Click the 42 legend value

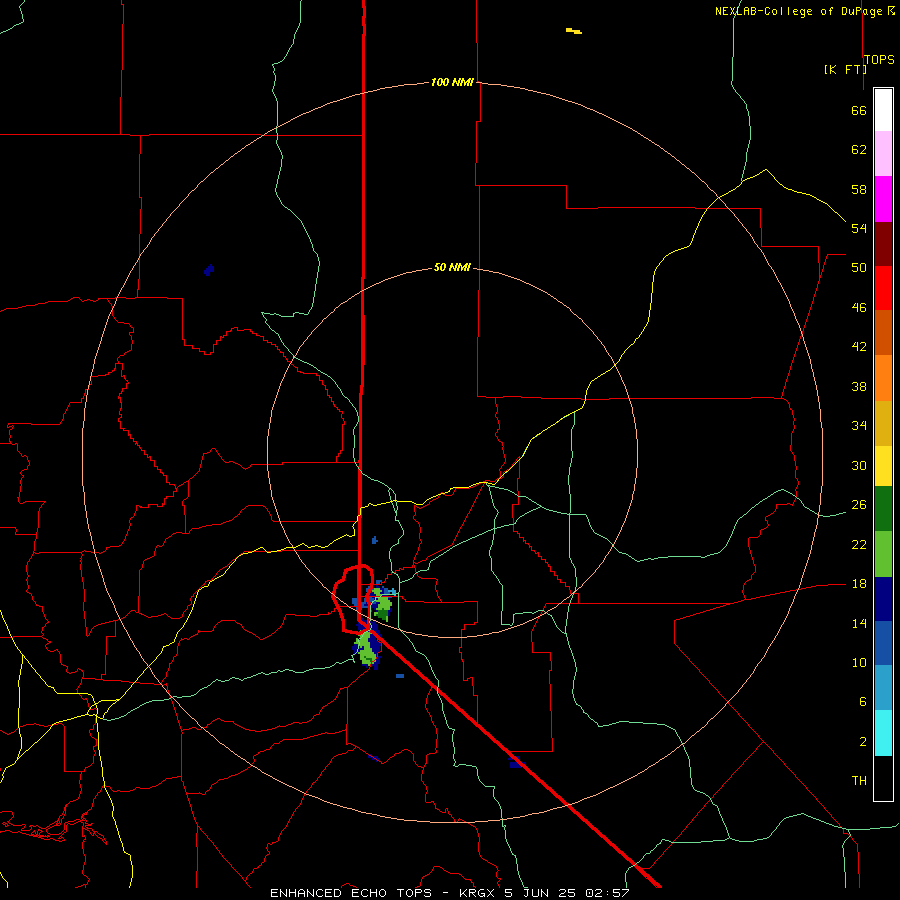coord(859,347)
